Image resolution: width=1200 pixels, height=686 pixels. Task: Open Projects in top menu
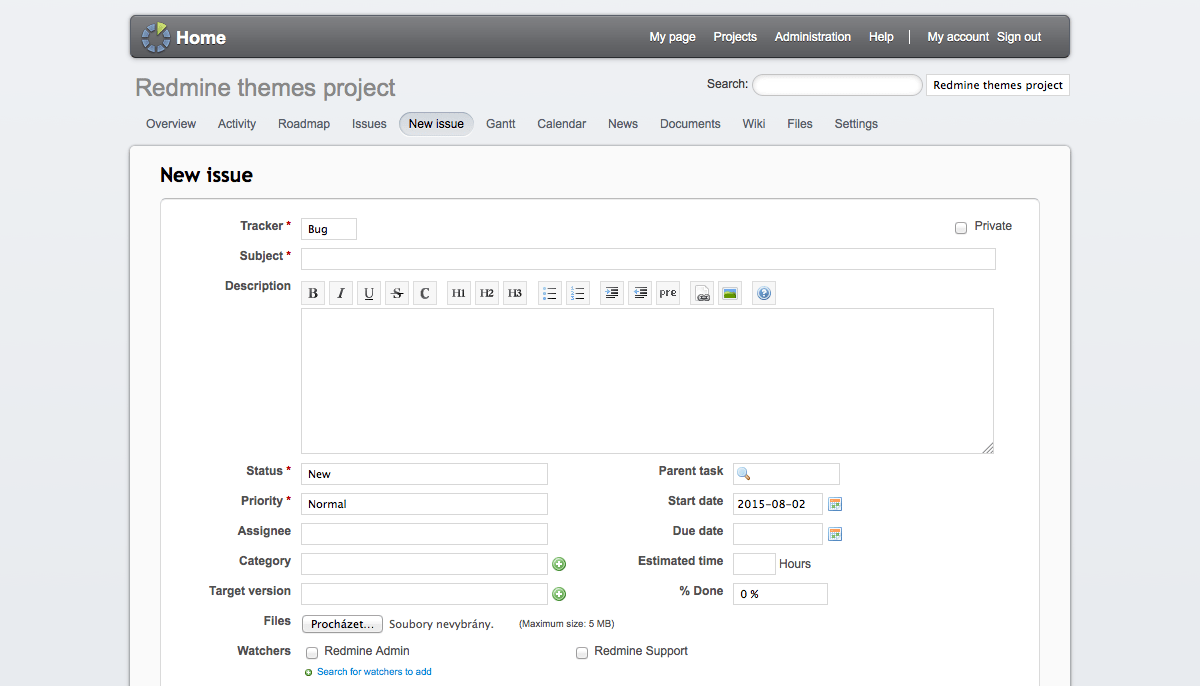coord(735,37)
